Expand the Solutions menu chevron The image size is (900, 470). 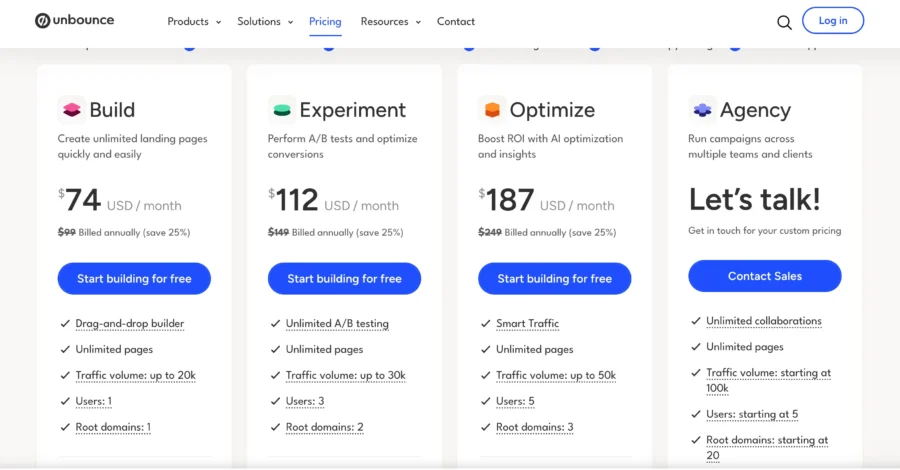click(290, 22)
